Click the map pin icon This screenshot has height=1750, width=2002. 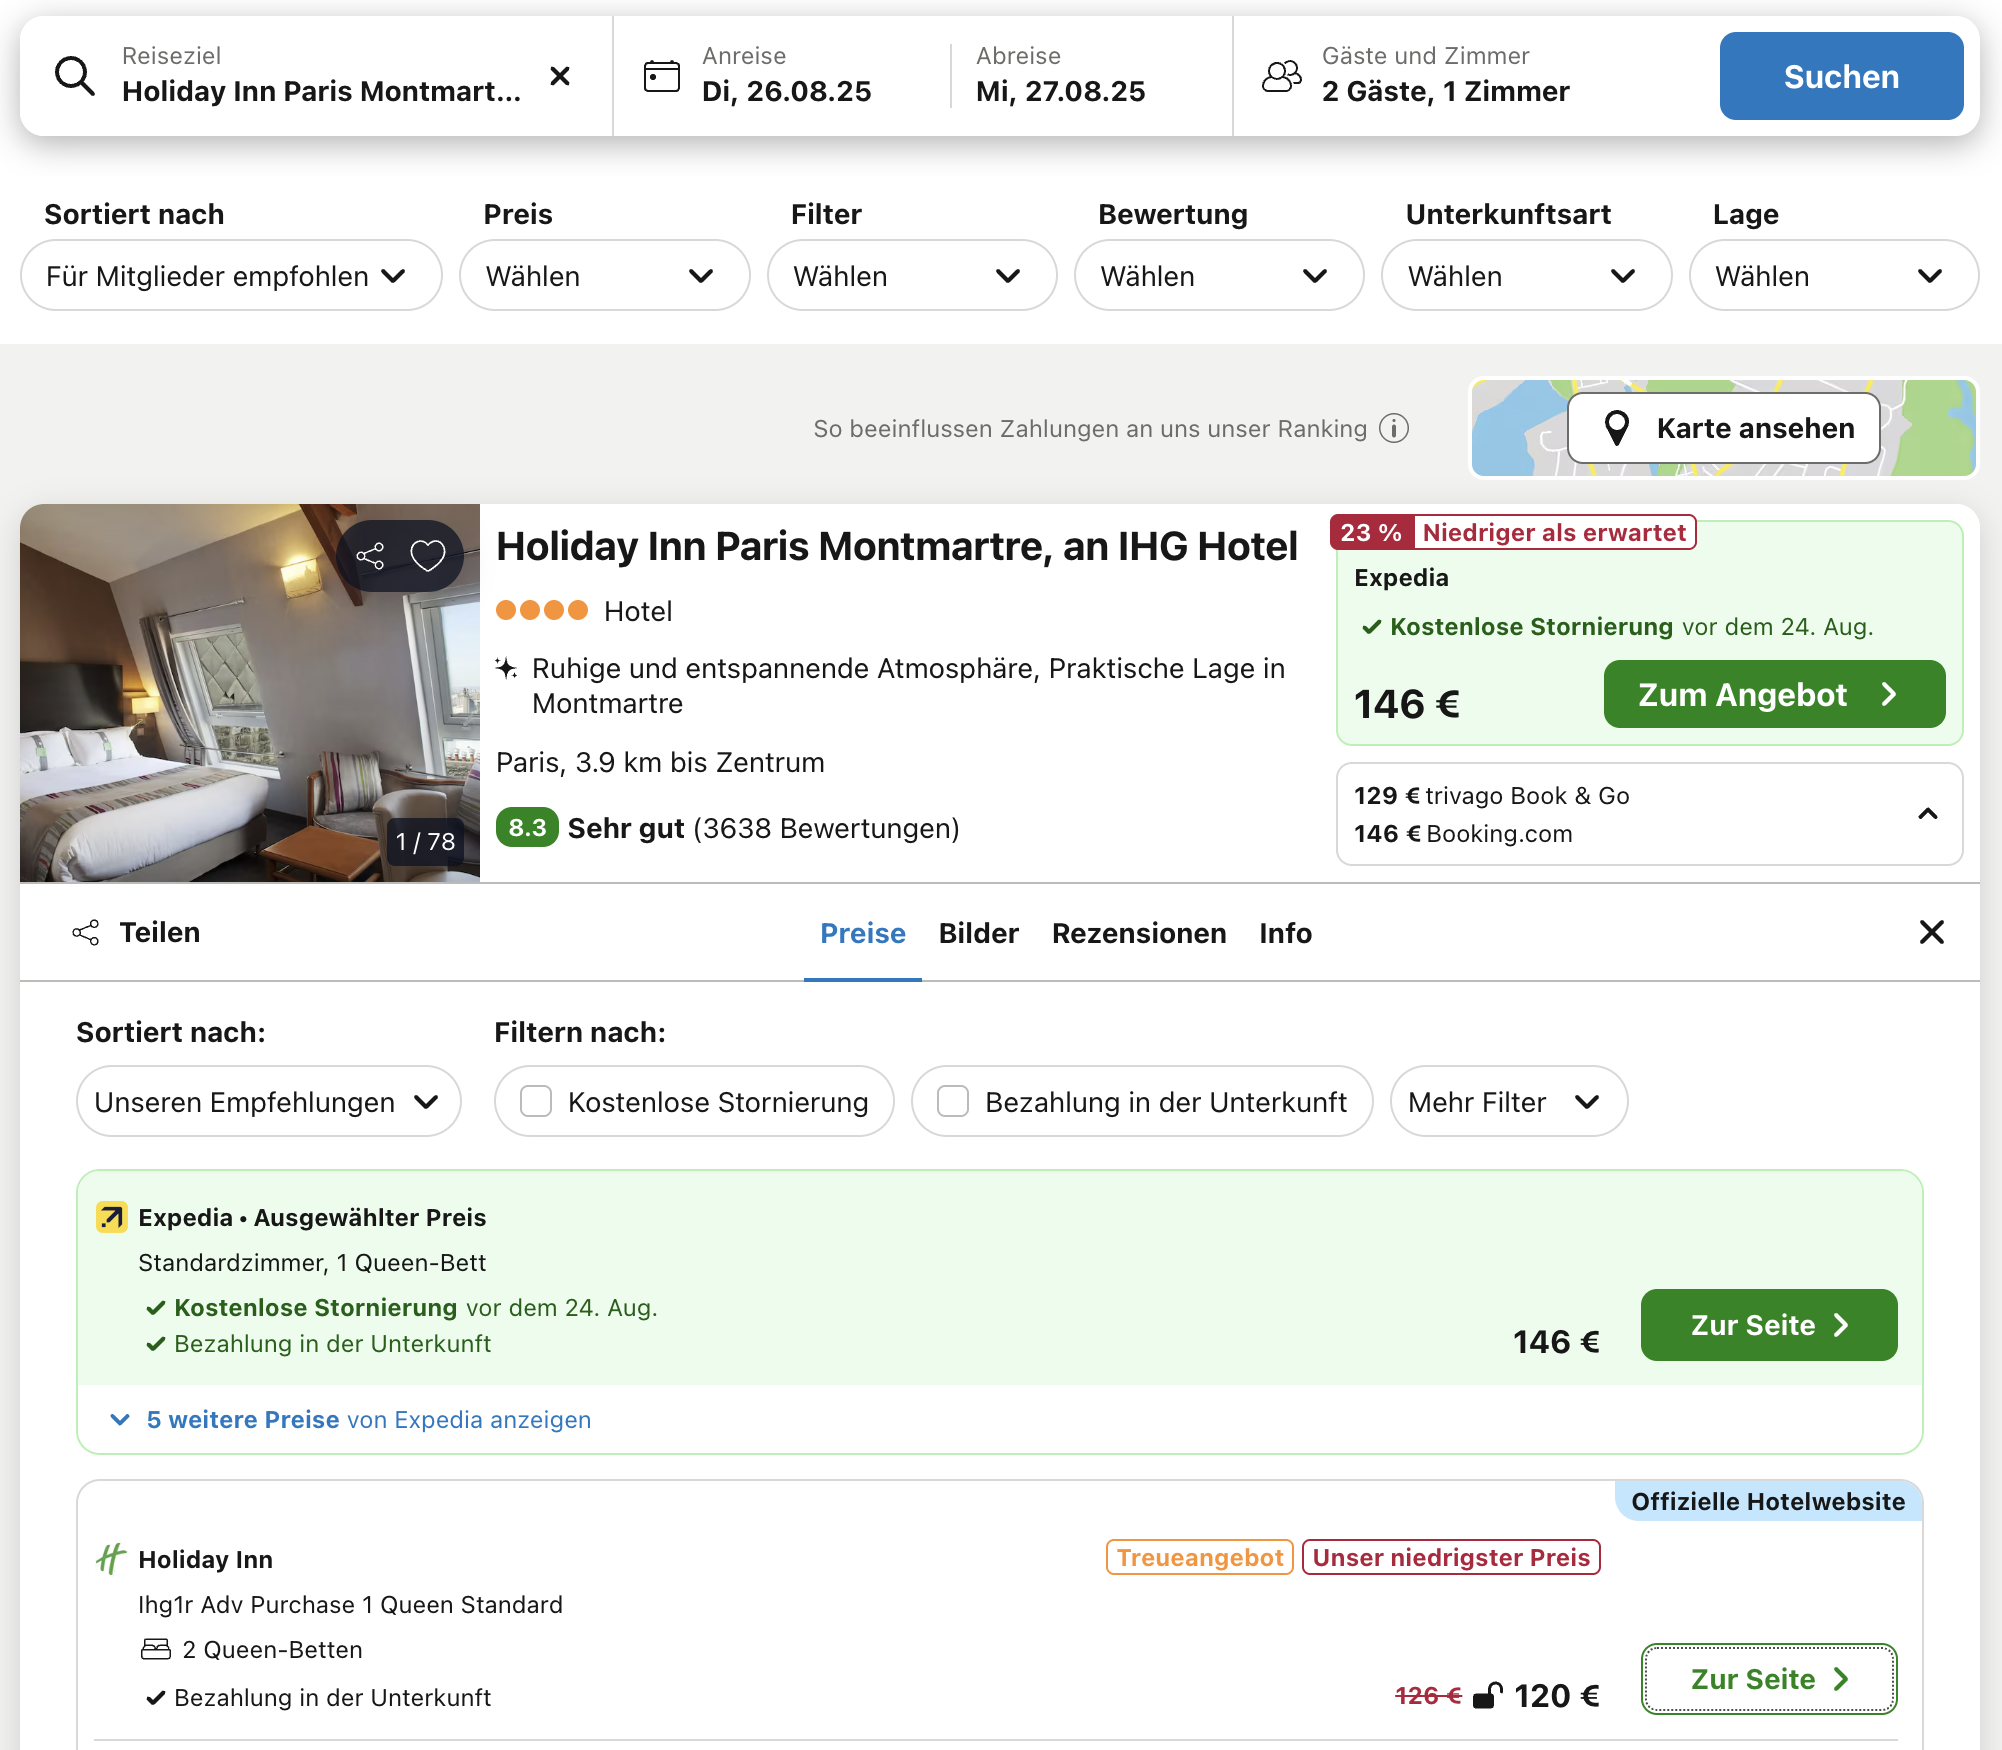tap(1616, 428)
